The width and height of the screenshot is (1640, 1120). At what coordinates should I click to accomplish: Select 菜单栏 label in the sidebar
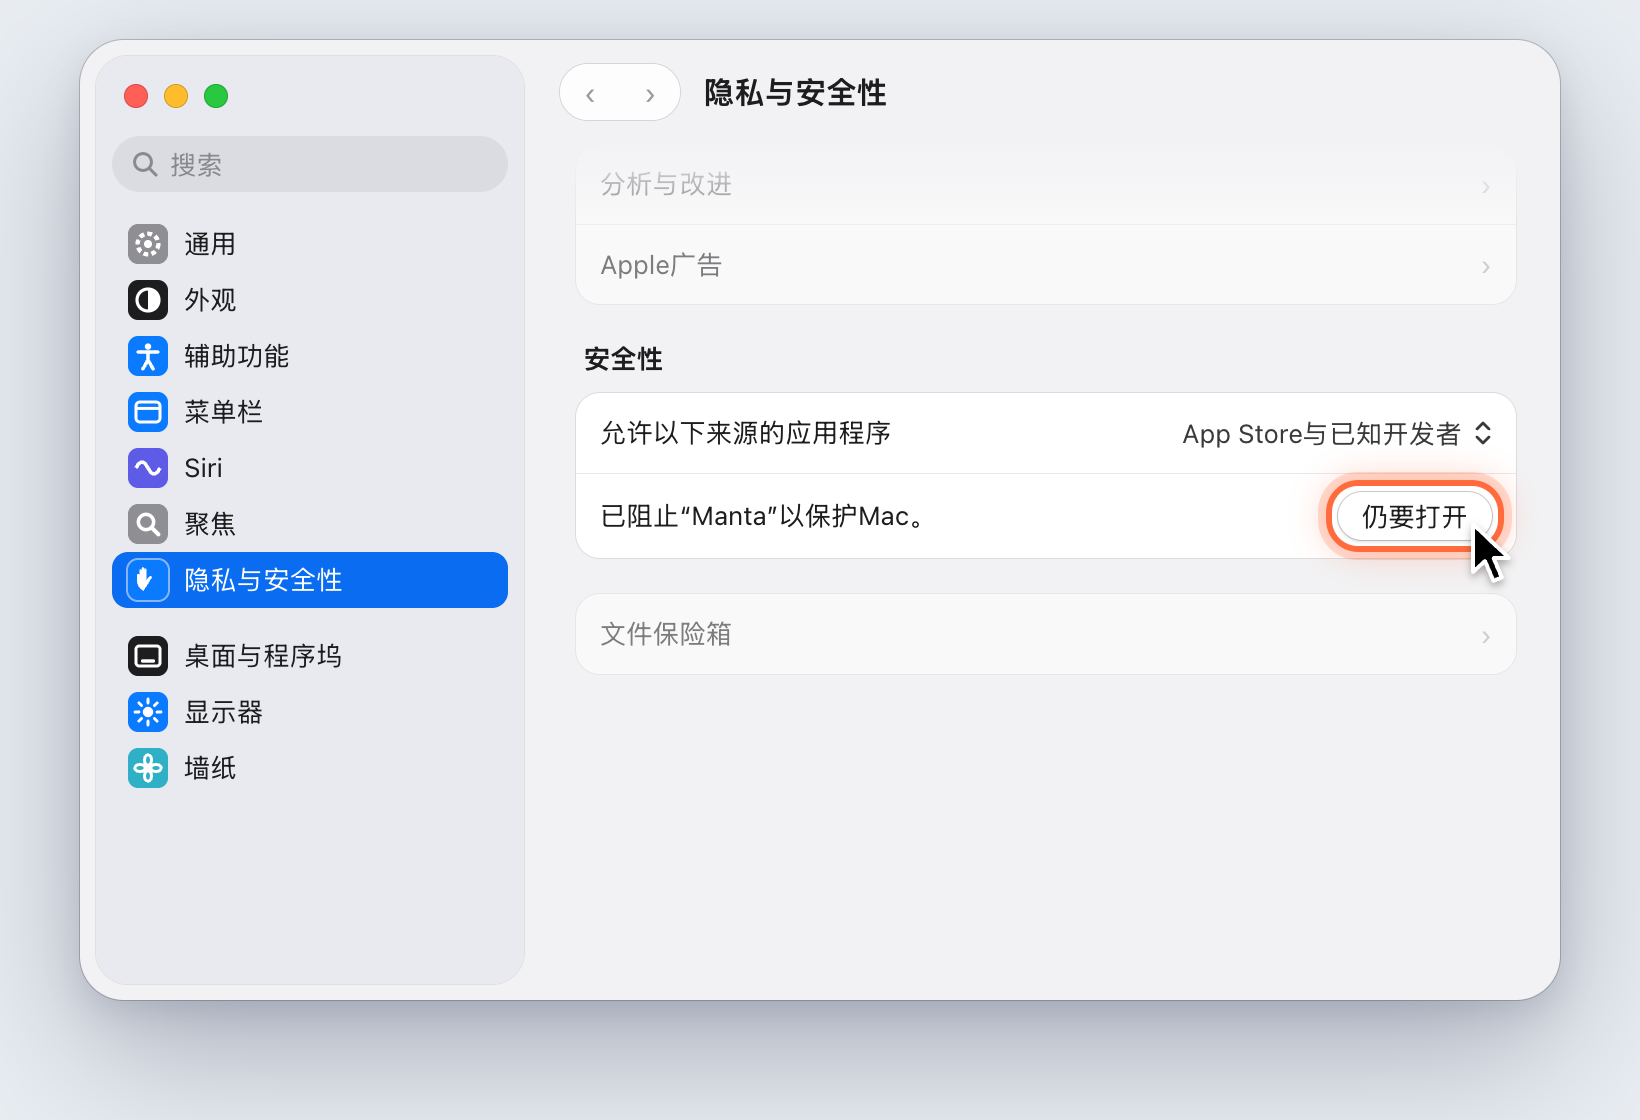point(224,412)
